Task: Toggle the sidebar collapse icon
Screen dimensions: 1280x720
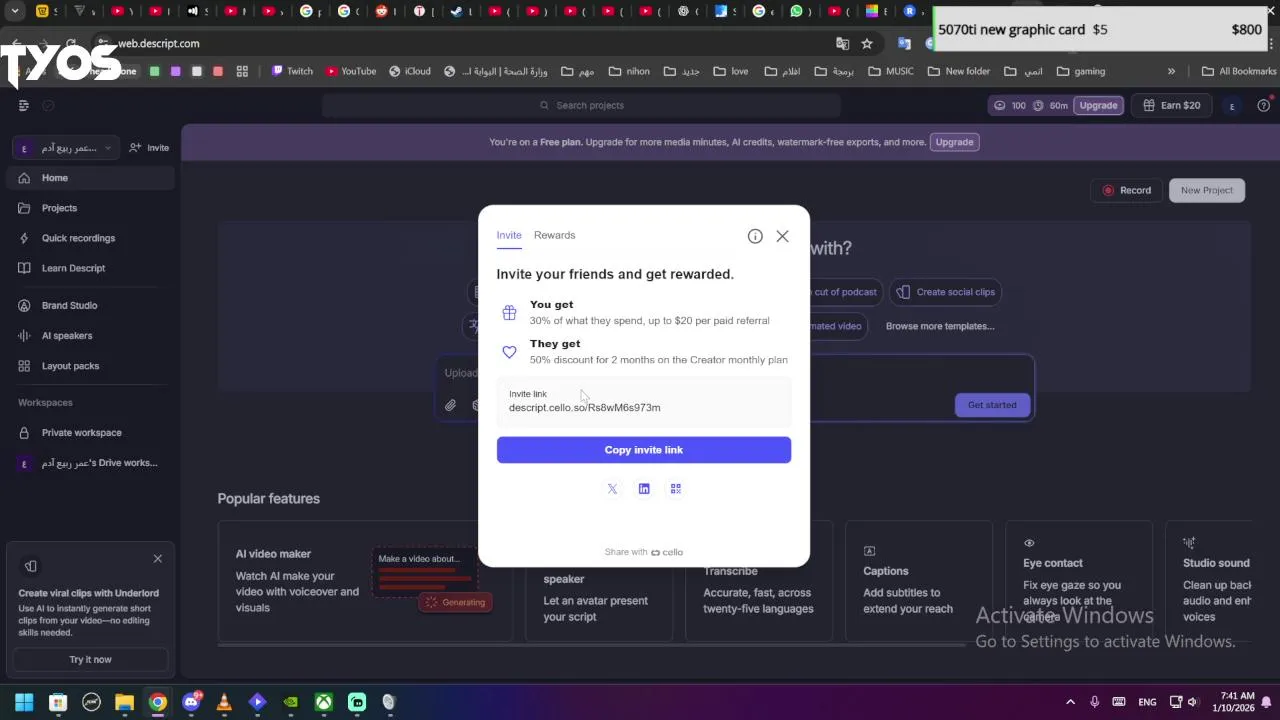Action: coord(24,105)
